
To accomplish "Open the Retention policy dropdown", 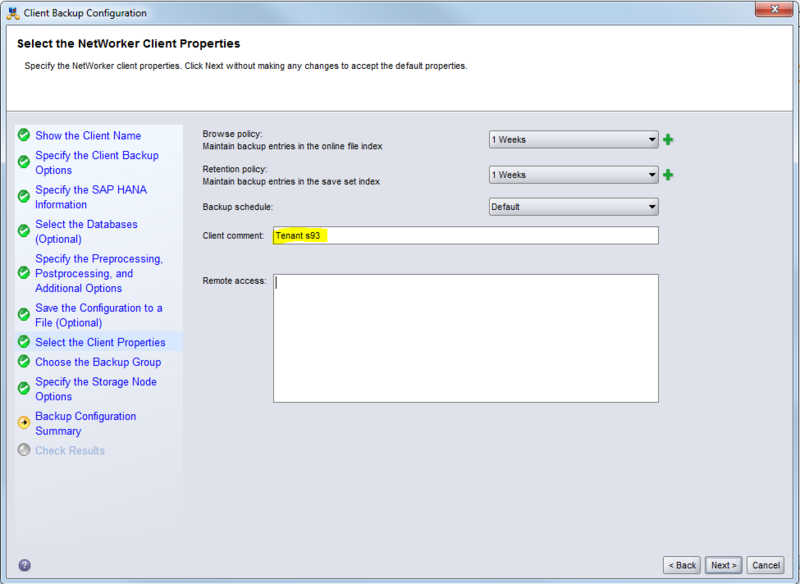I will coord(573,175).
